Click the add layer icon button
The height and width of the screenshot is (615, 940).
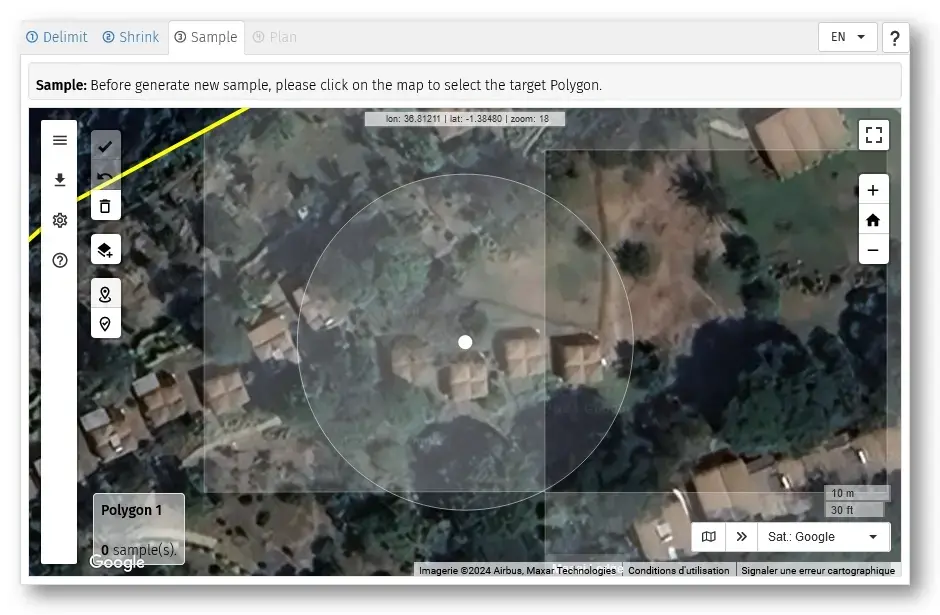(x=105, y=249)
